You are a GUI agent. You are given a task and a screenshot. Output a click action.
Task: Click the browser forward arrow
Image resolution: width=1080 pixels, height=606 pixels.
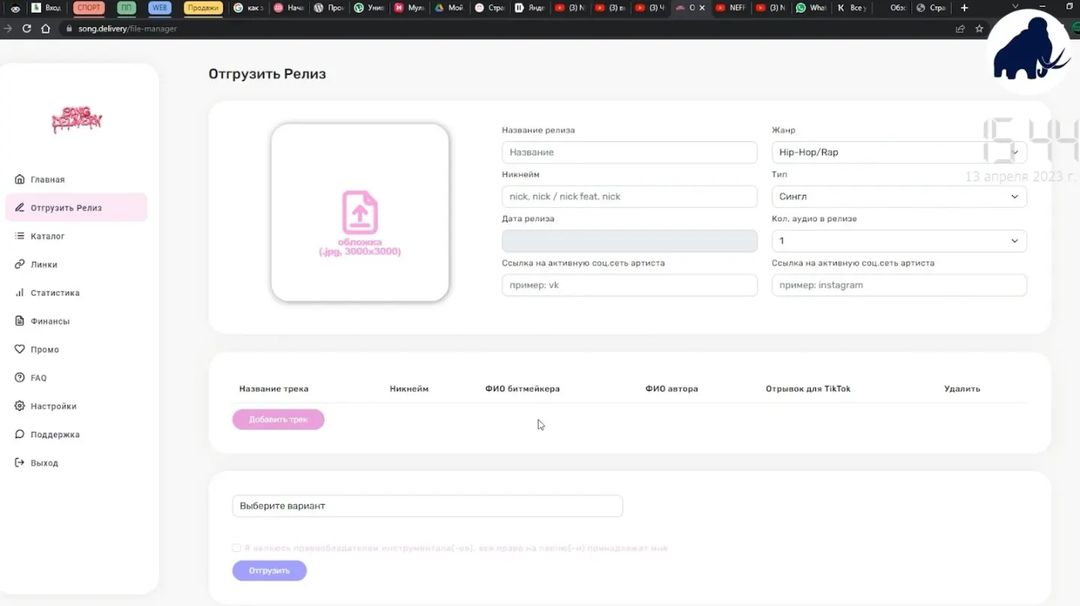[x=8, y=28]
